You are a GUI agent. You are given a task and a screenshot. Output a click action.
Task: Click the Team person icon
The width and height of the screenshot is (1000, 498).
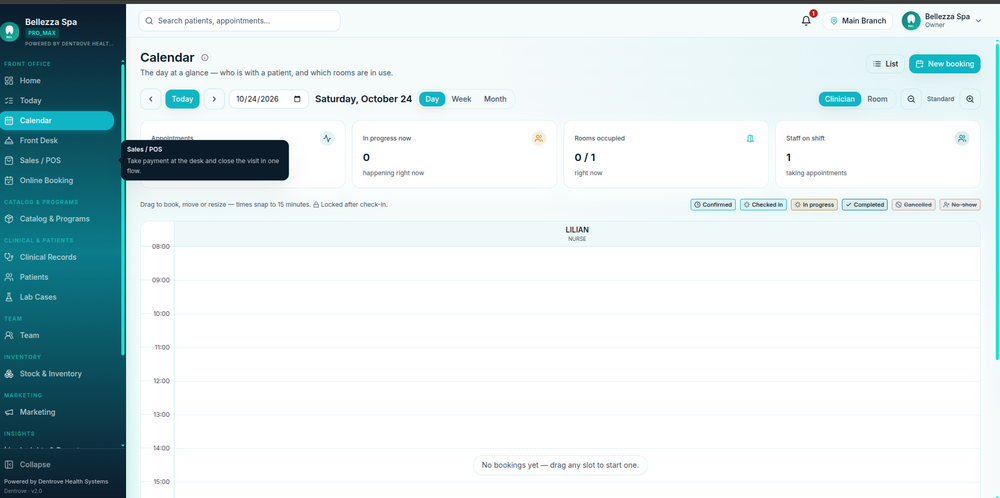[x=9, y=335]
